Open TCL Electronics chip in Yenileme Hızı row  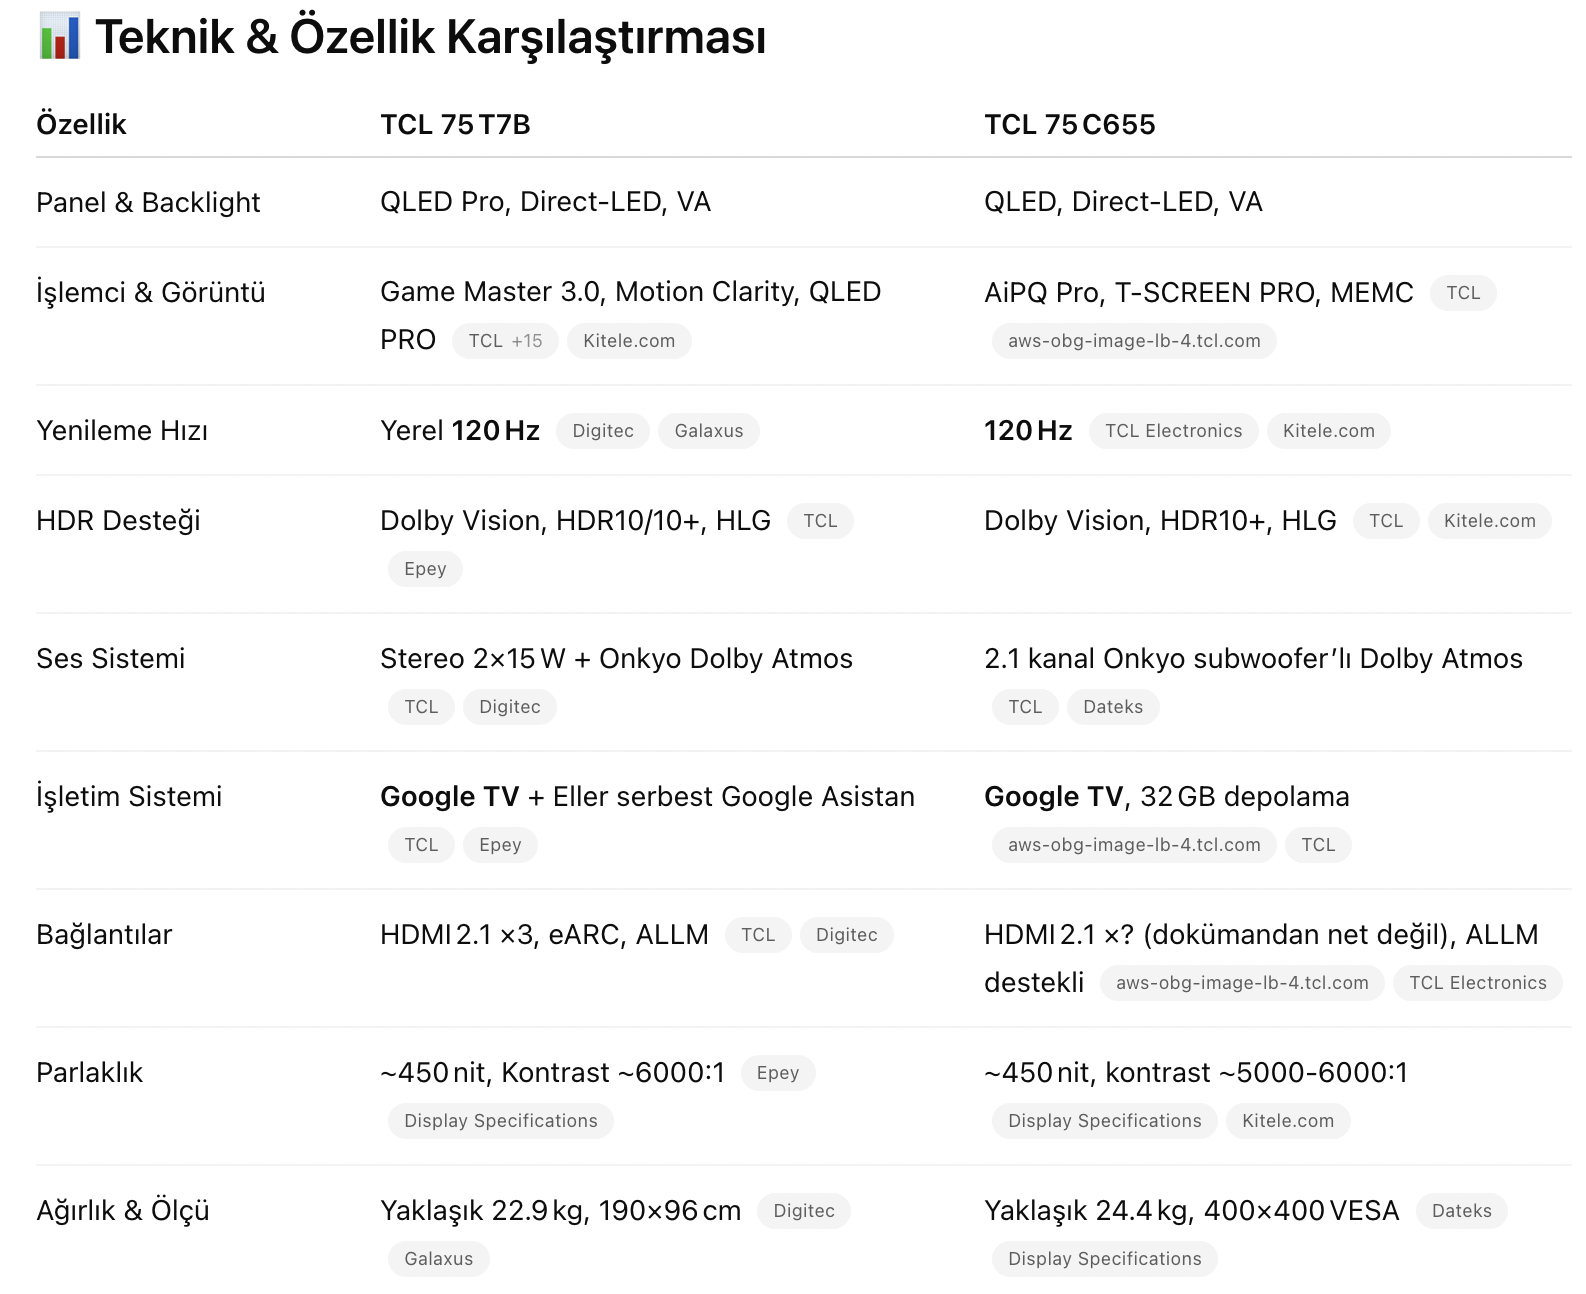click(x=1173, y=431)
